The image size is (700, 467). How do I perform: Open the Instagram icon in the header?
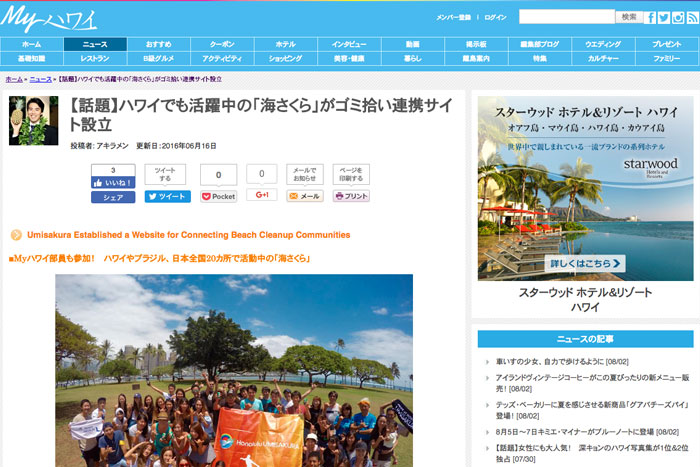[678, 17]
